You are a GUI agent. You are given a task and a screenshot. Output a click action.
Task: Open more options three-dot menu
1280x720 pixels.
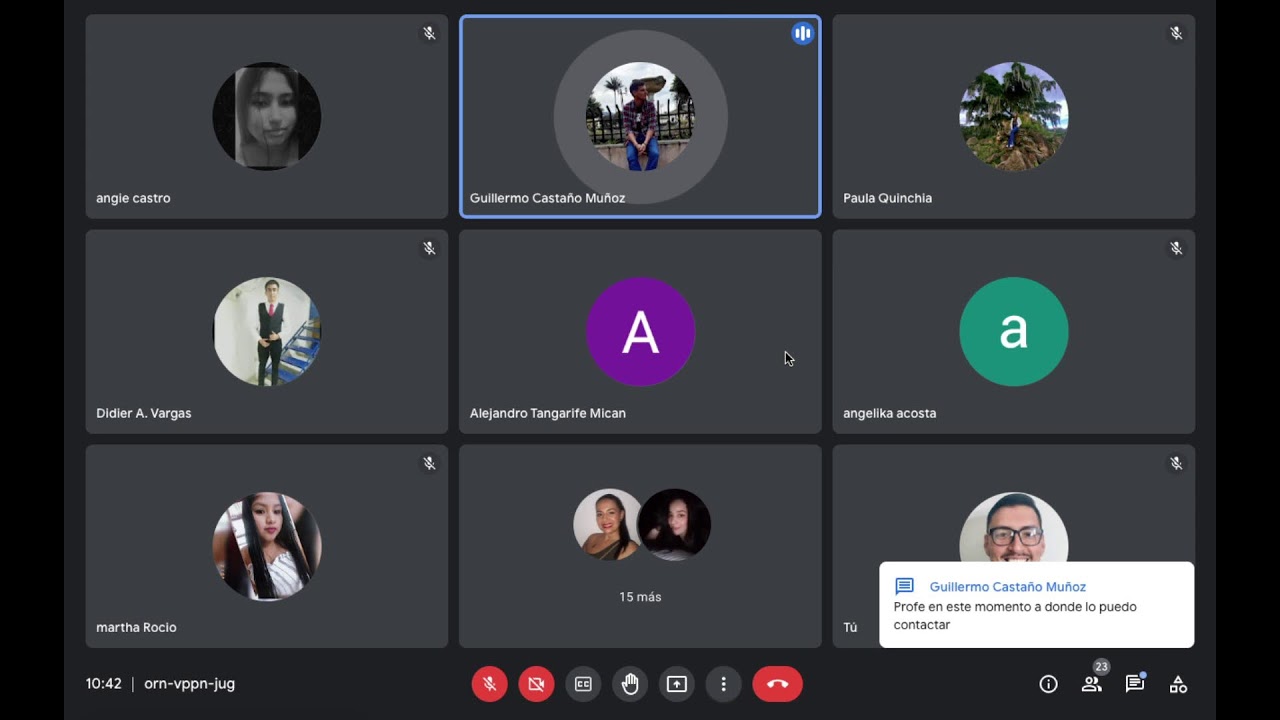click(723, 684)
